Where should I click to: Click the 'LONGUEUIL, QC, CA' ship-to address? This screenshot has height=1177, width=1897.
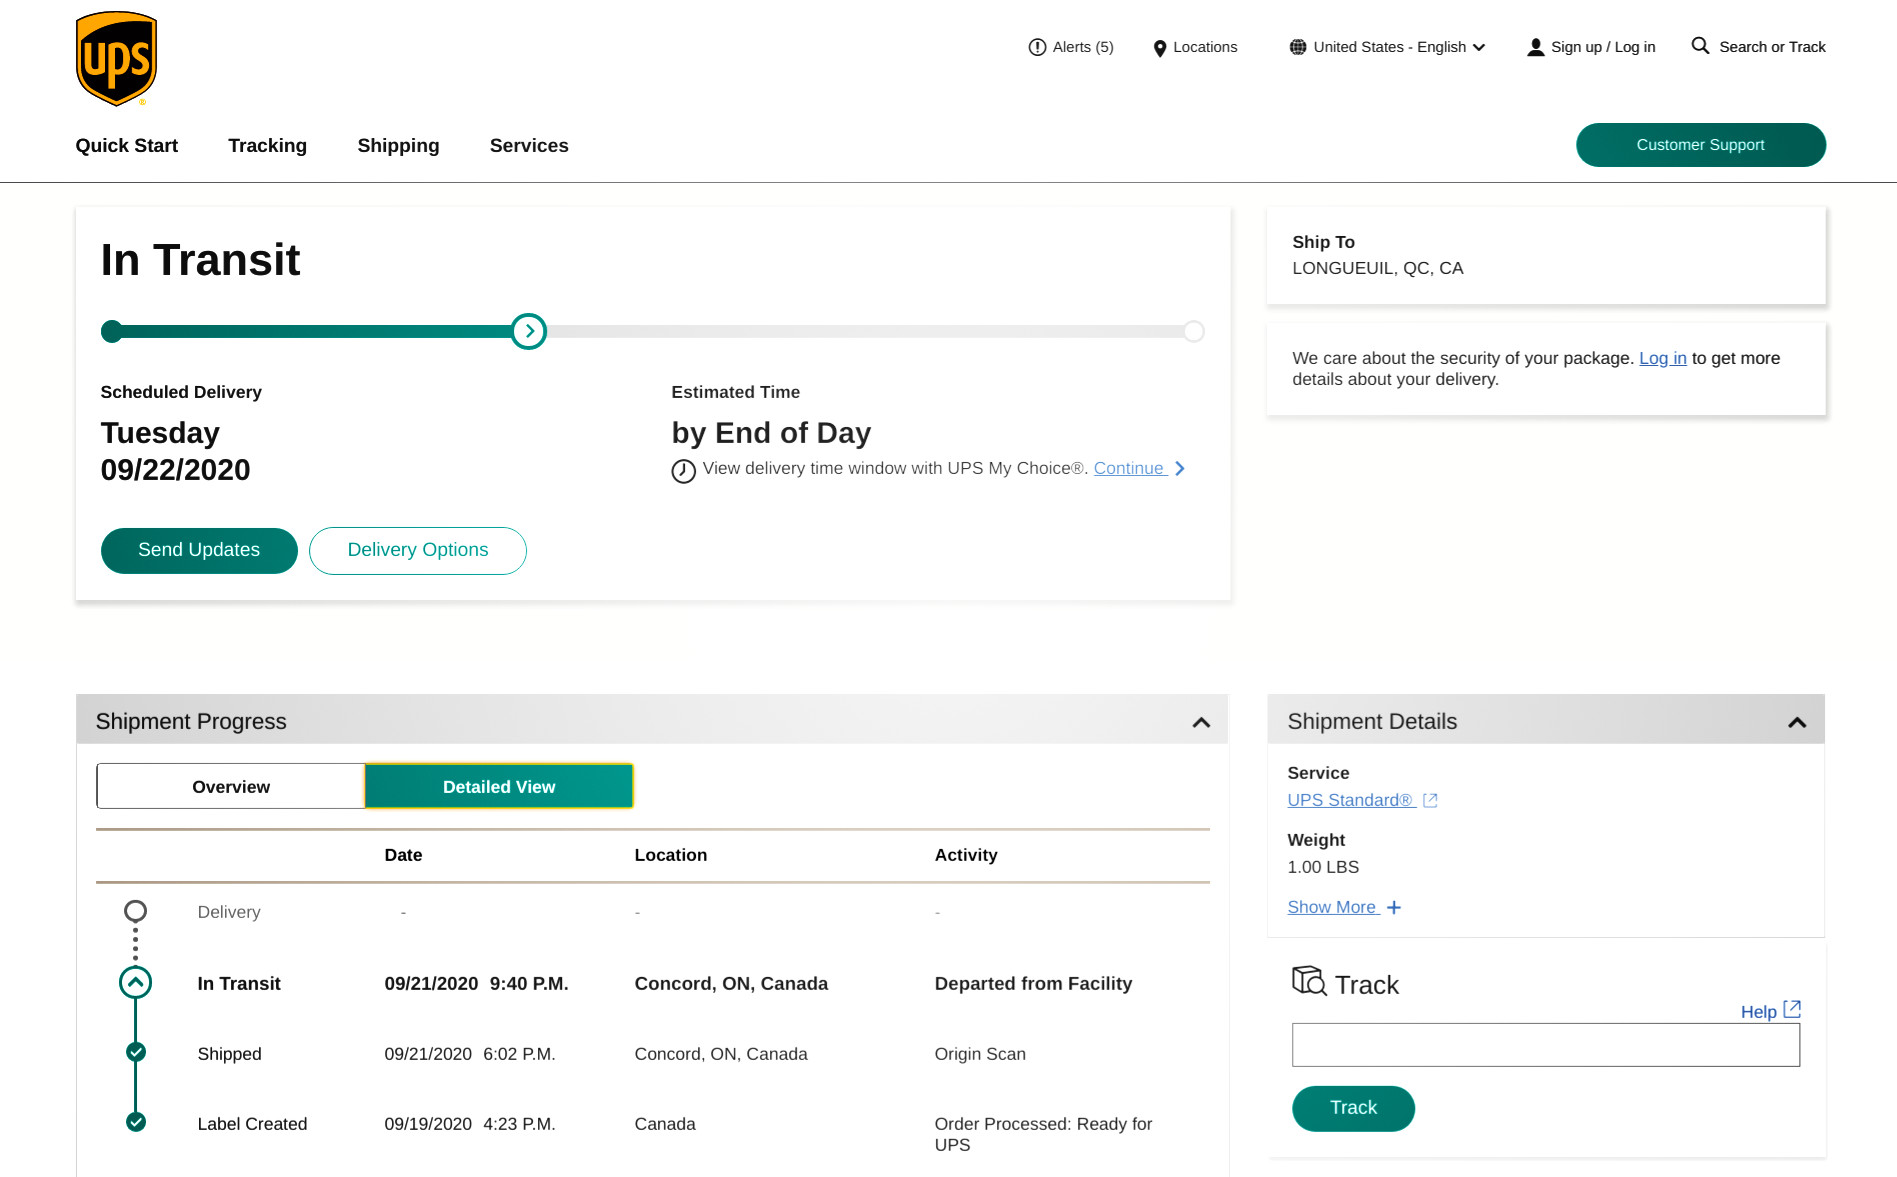pos(1377,268)
